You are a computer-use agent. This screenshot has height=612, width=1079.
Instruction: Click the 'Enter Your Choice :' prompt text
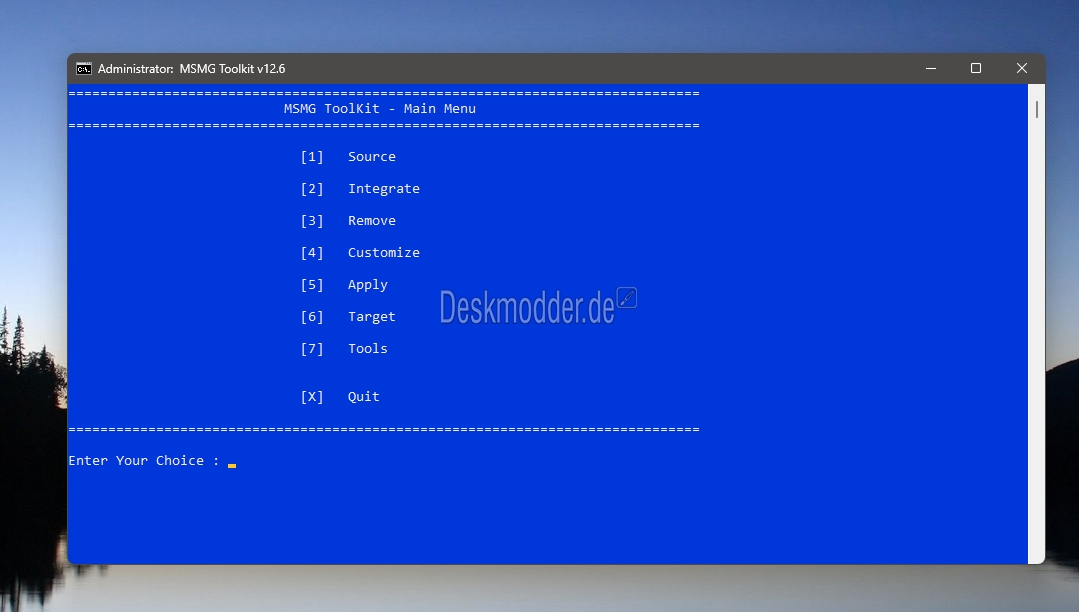[144, 461]
